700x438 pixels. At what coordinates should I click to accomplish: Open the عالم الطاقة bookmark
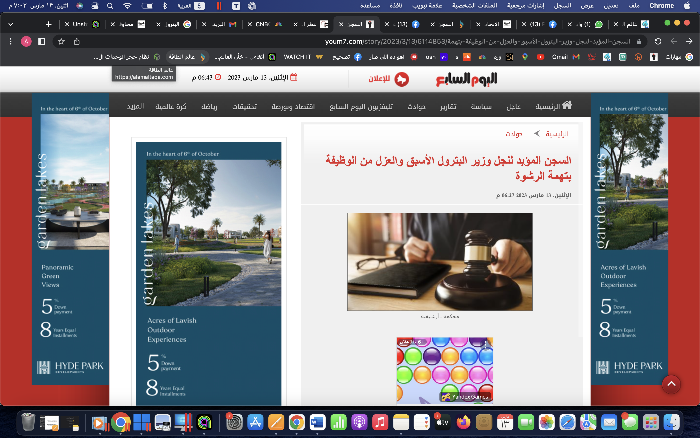(x=187, y=57)
